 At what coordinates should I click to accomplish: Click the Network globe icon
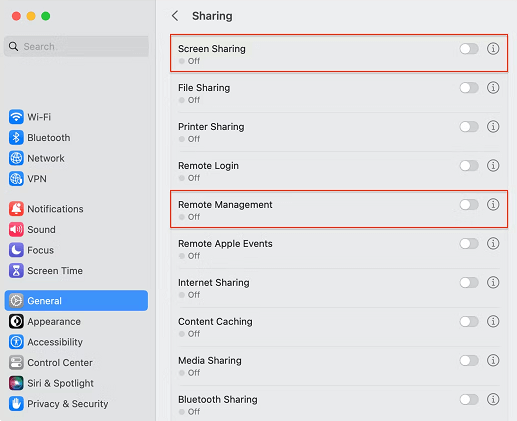(x=16, y=158)
